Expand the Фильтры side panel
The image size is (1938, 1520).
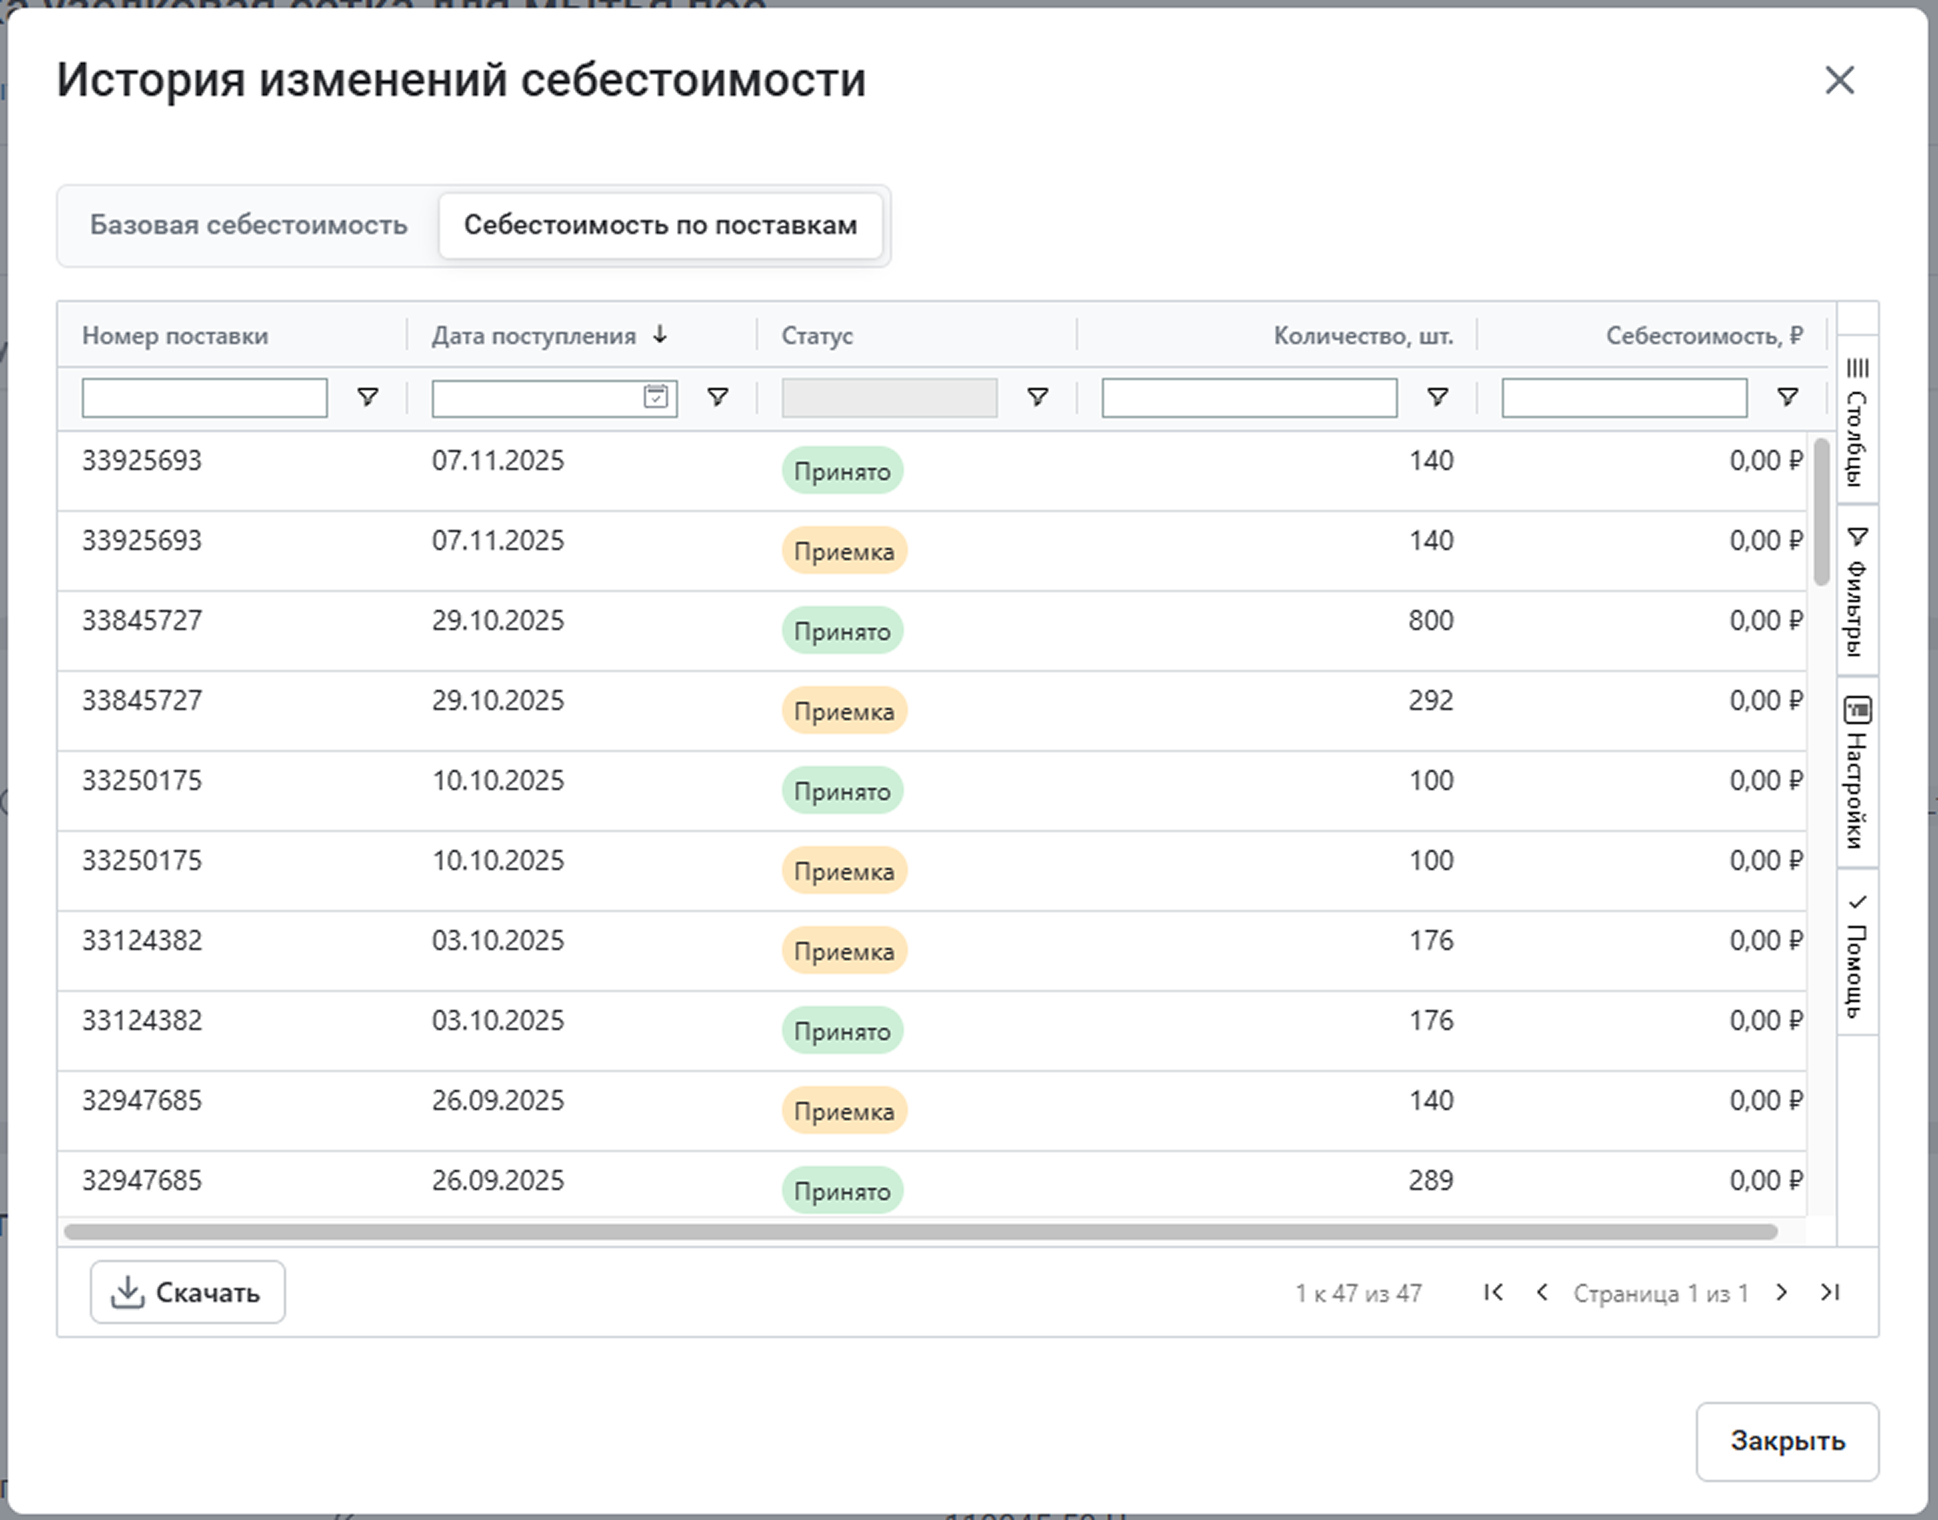[x=1857, y=591]
